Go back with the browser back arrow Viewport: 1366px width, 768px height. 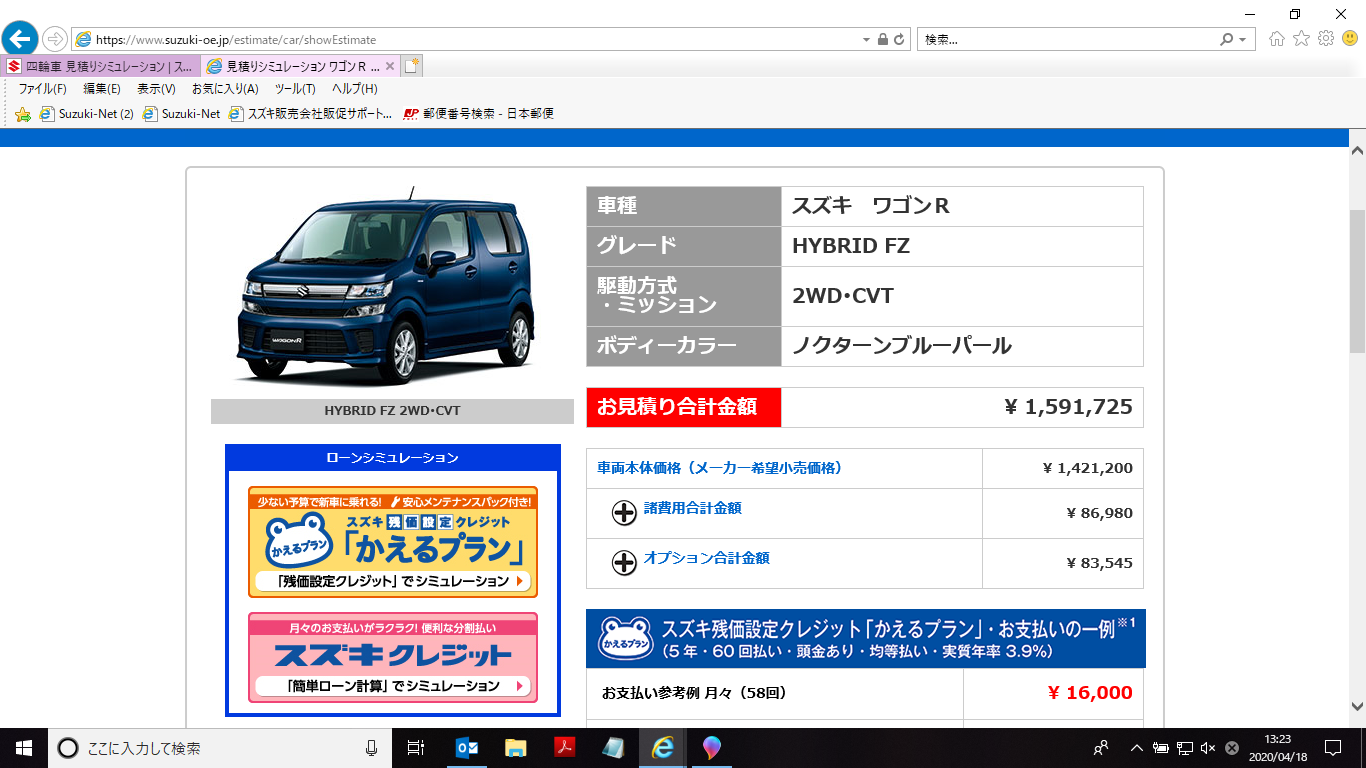19,39
